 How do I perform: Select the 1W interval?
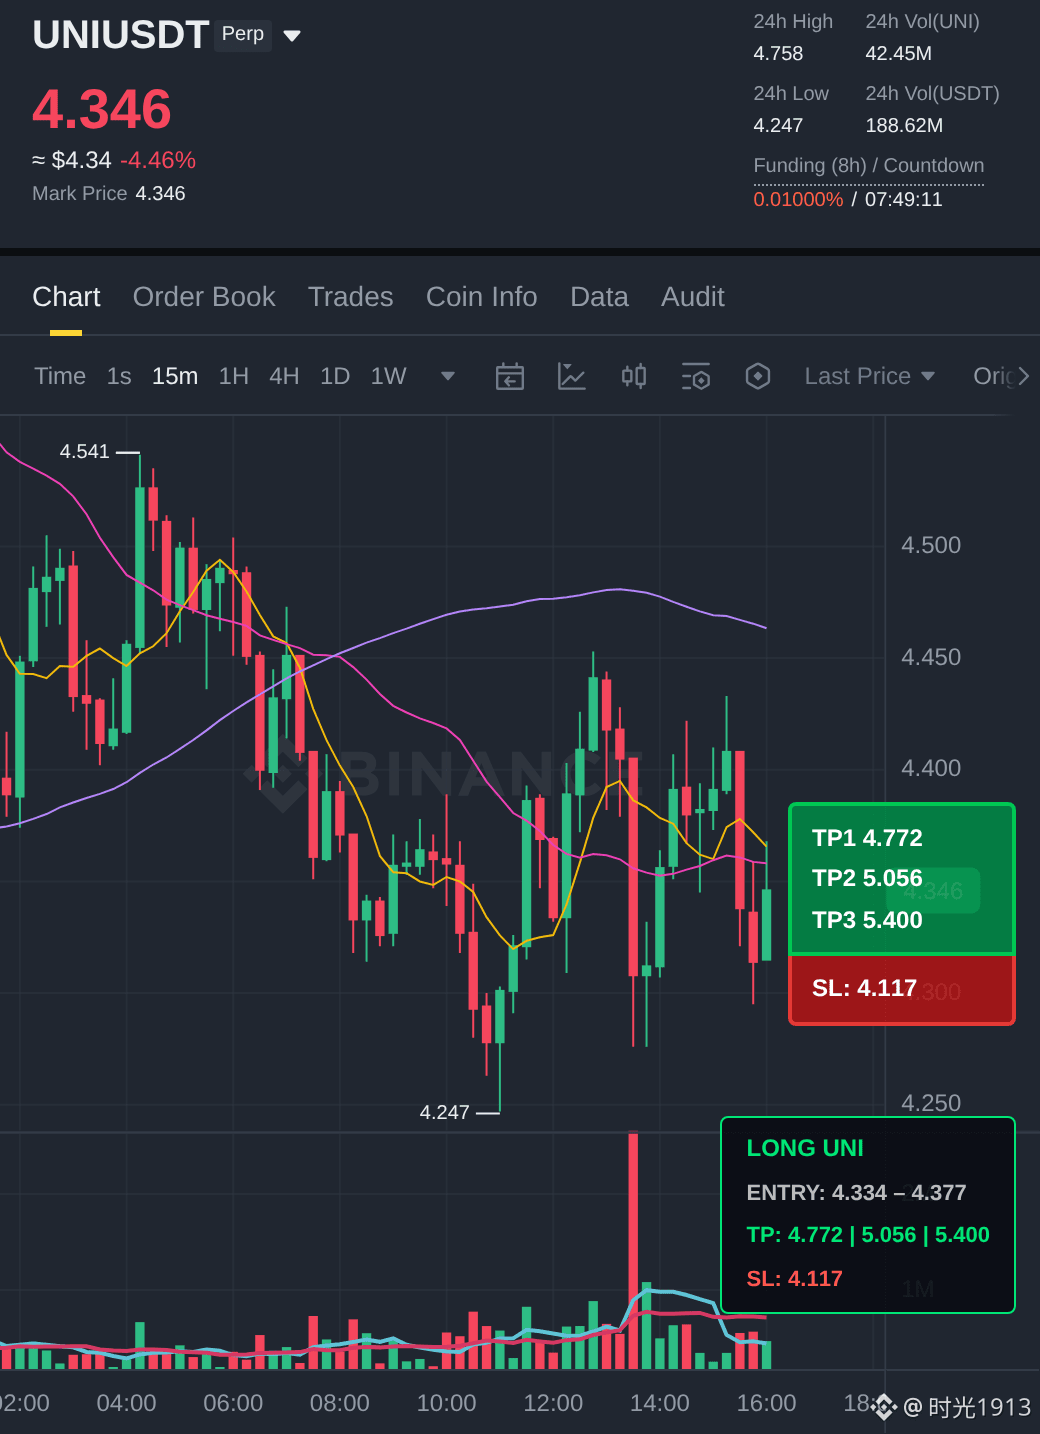pos(389,376)
